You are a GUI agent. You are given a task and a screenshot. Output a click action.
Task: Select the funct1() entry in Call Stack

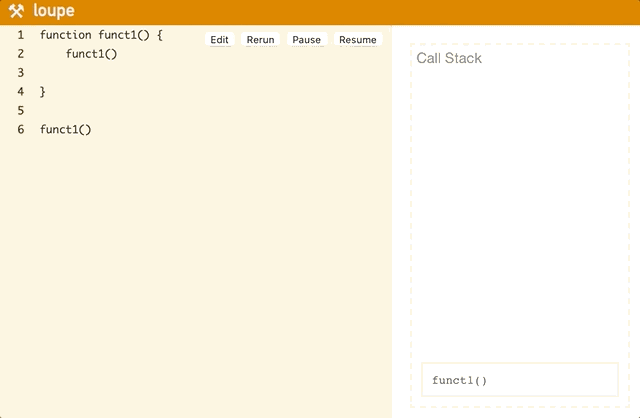[x=520, y=380]
